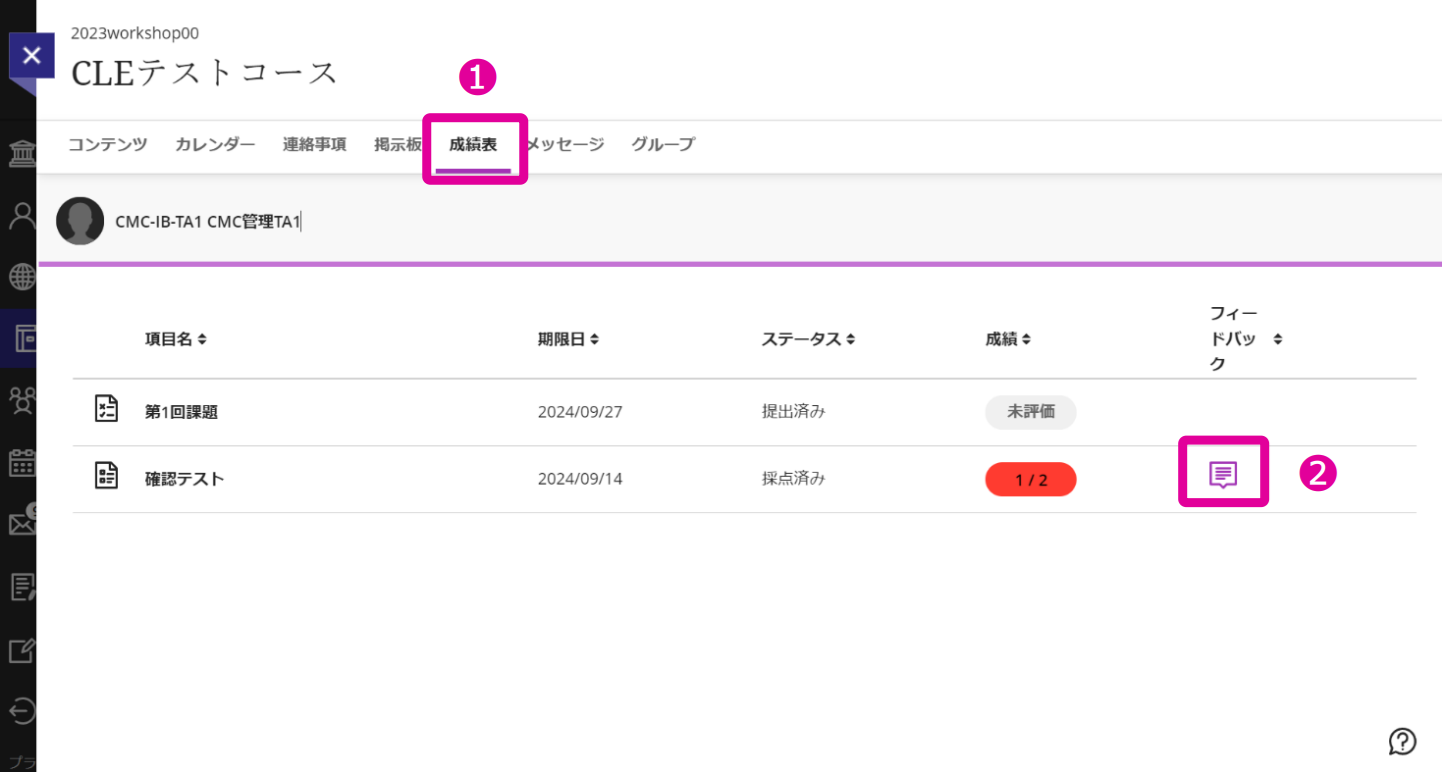Viewport: 1442px width, 772px height.
Task: Open 確認テスト item link
Action: coord(184,479)
